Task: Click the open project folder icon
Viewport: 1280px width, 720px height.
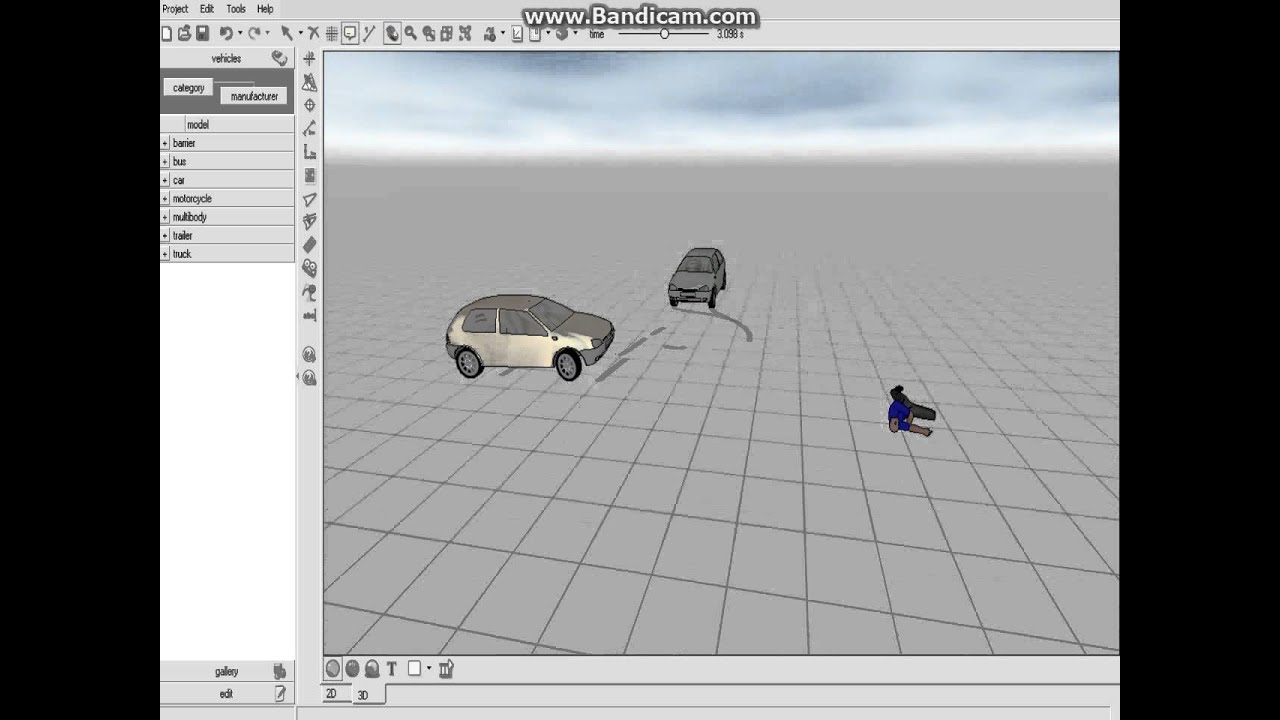Action: click(x=184, y=34)
